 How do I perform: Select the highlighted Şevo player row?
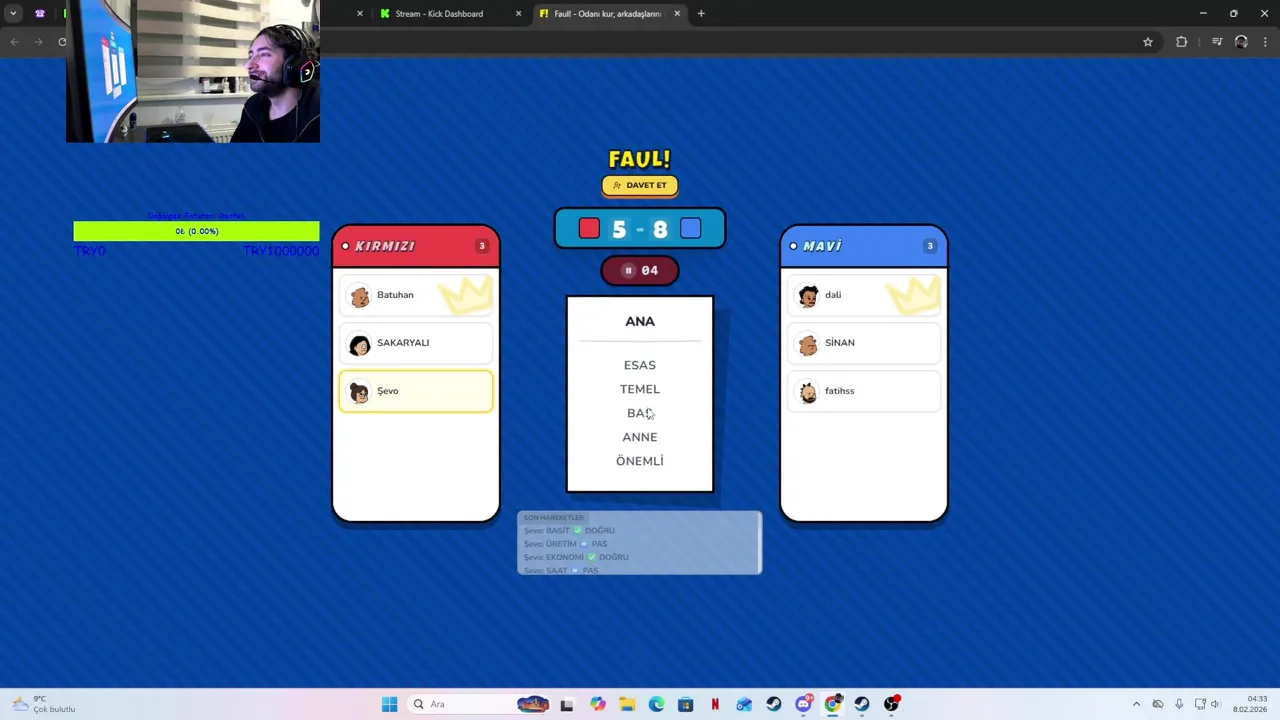416,391
